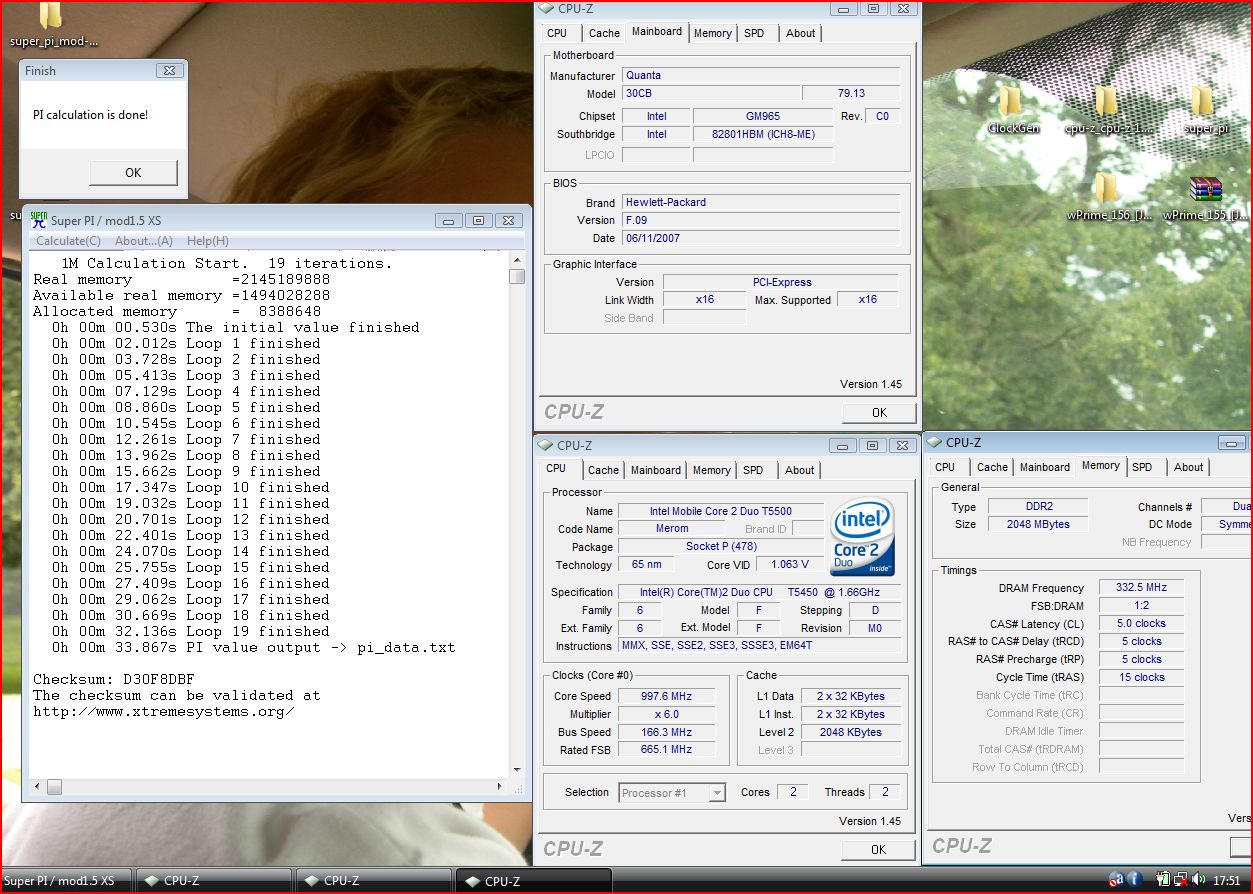Click the DRAM Frequency value 332.5 MHz
The width and height of the screenshot is (1253, 894).
point(1141,588)
